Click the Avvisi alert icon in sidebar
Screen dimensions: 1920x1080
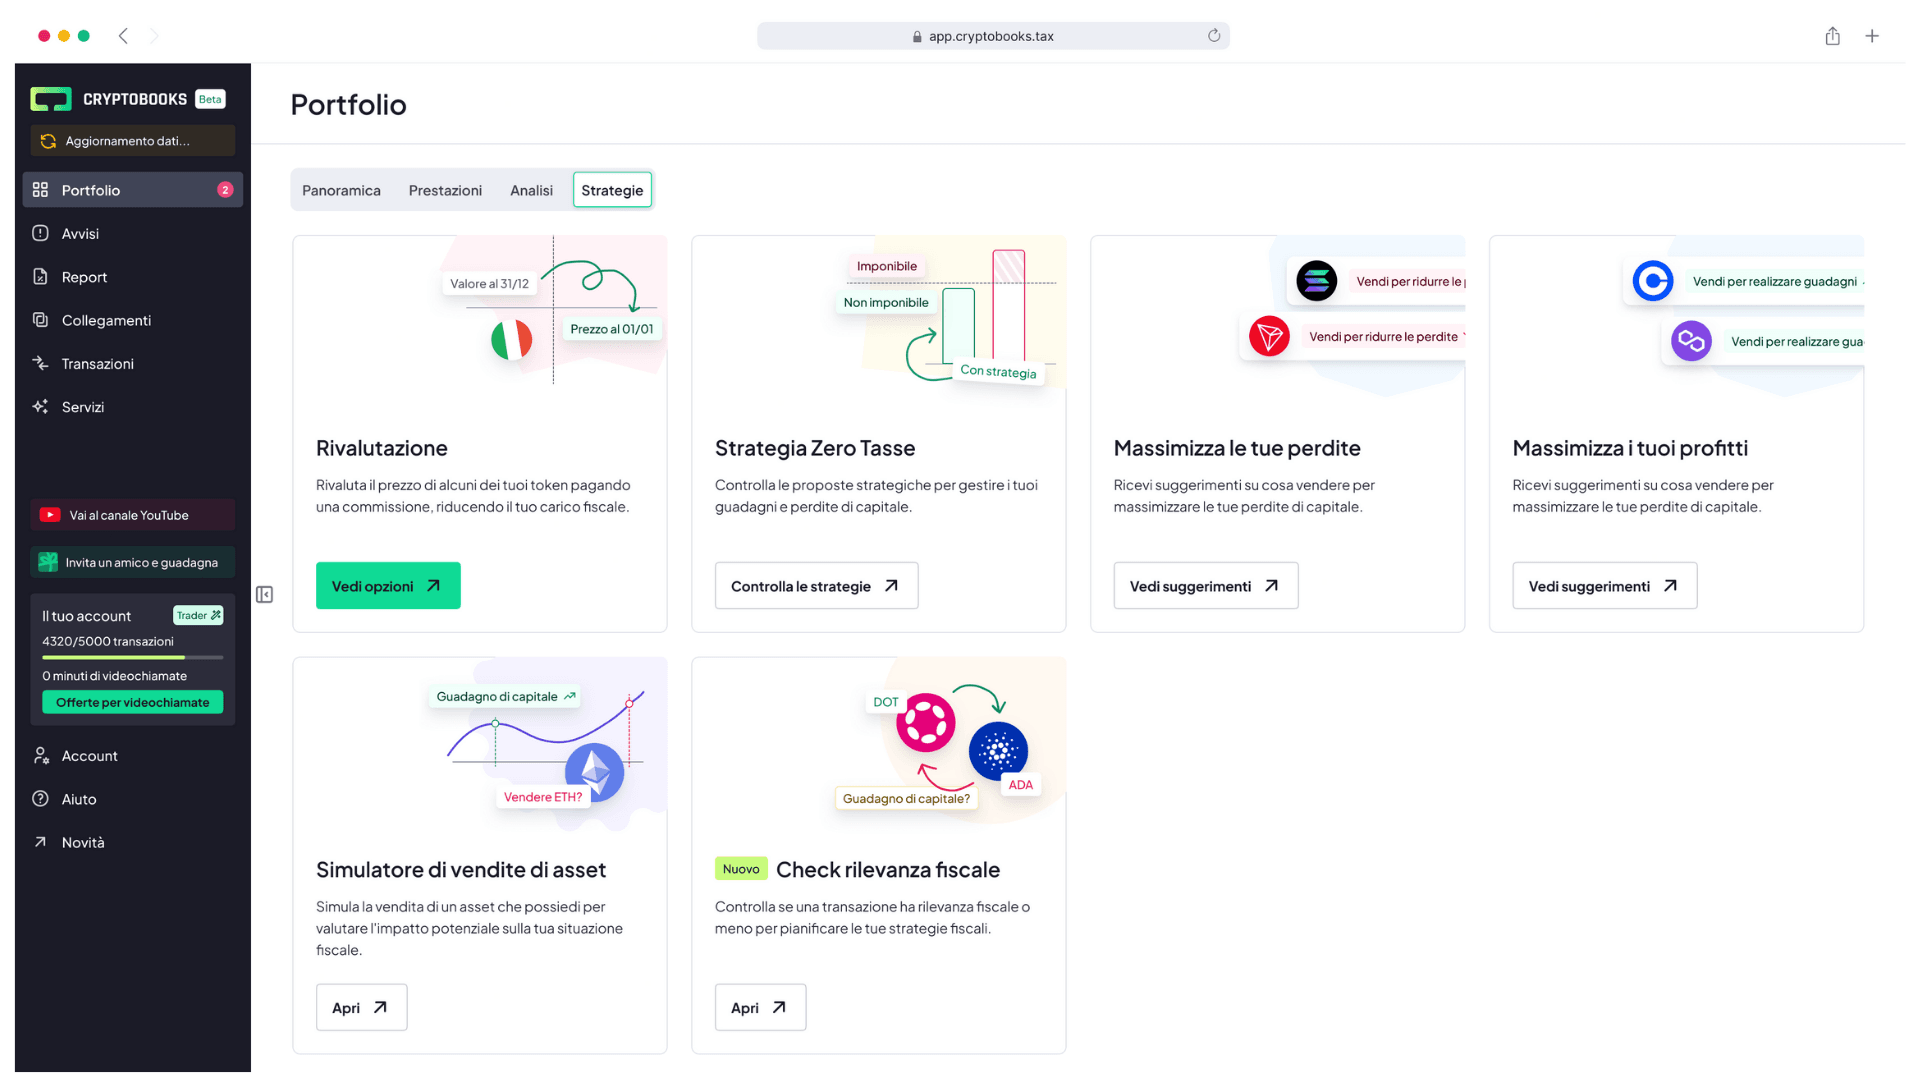40,233
